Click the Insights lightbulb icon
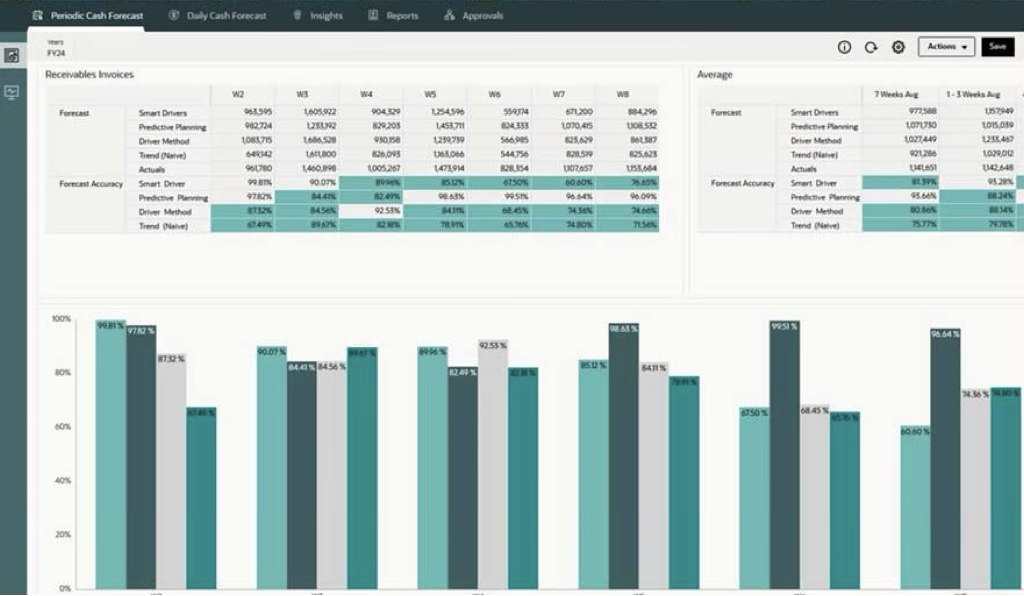 298,16
